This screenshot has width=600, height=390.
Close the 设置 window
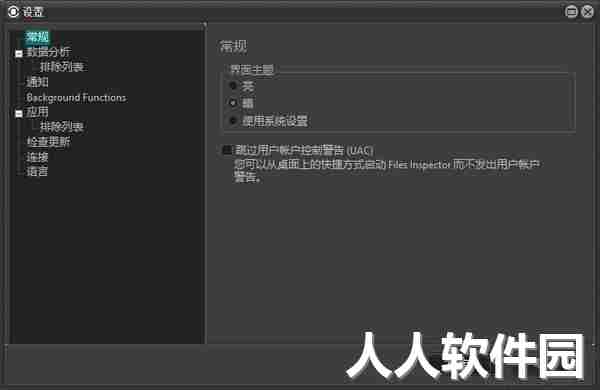(x=587, y=12)
